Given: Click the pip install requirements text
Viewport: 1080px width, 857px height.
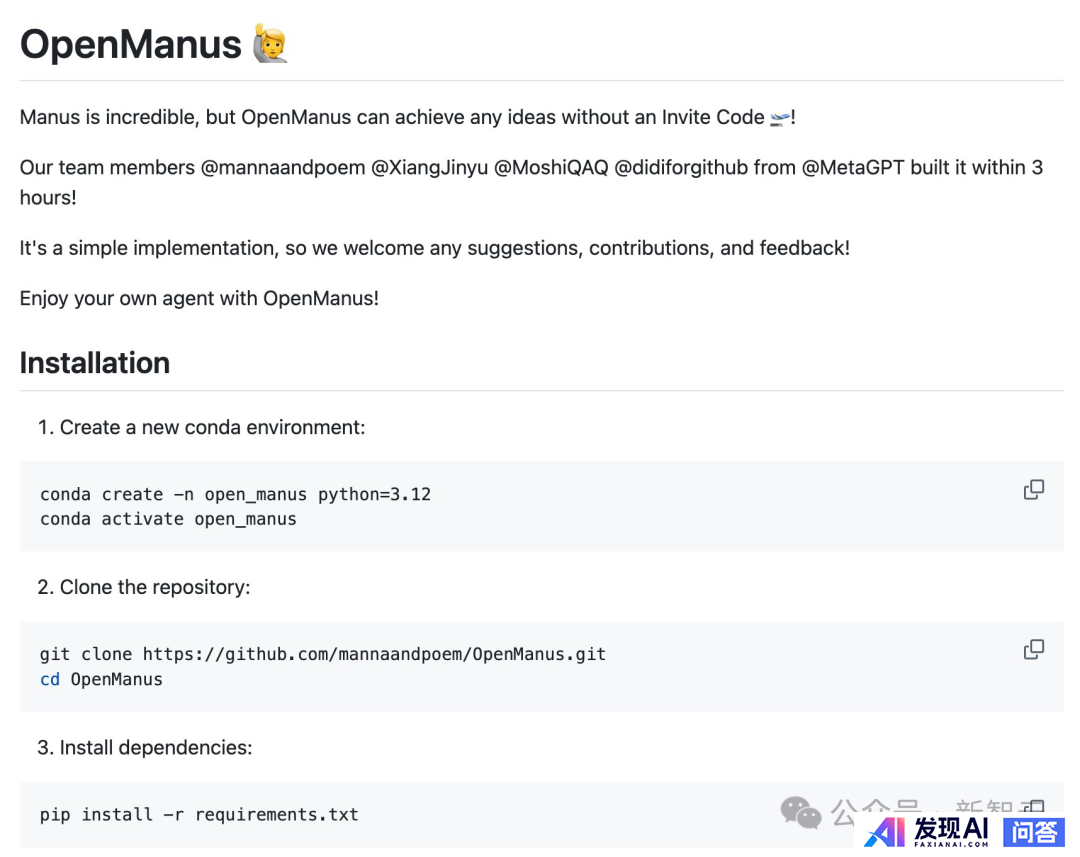Looking at the screenshot, I should (199, 814).
